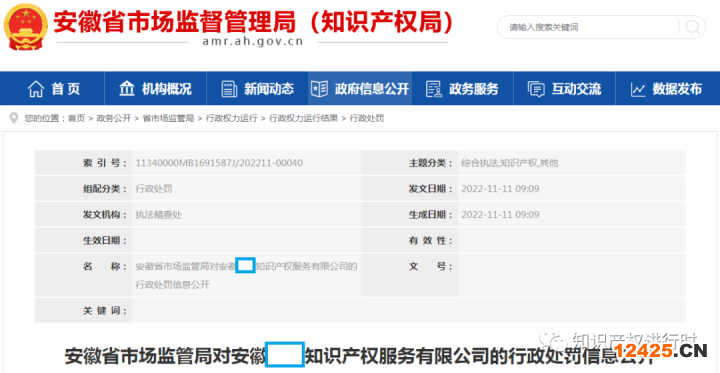The image size is (720, 373).
Task: Open the 互动交流 navigation menu item
Action: click(564, 89)
